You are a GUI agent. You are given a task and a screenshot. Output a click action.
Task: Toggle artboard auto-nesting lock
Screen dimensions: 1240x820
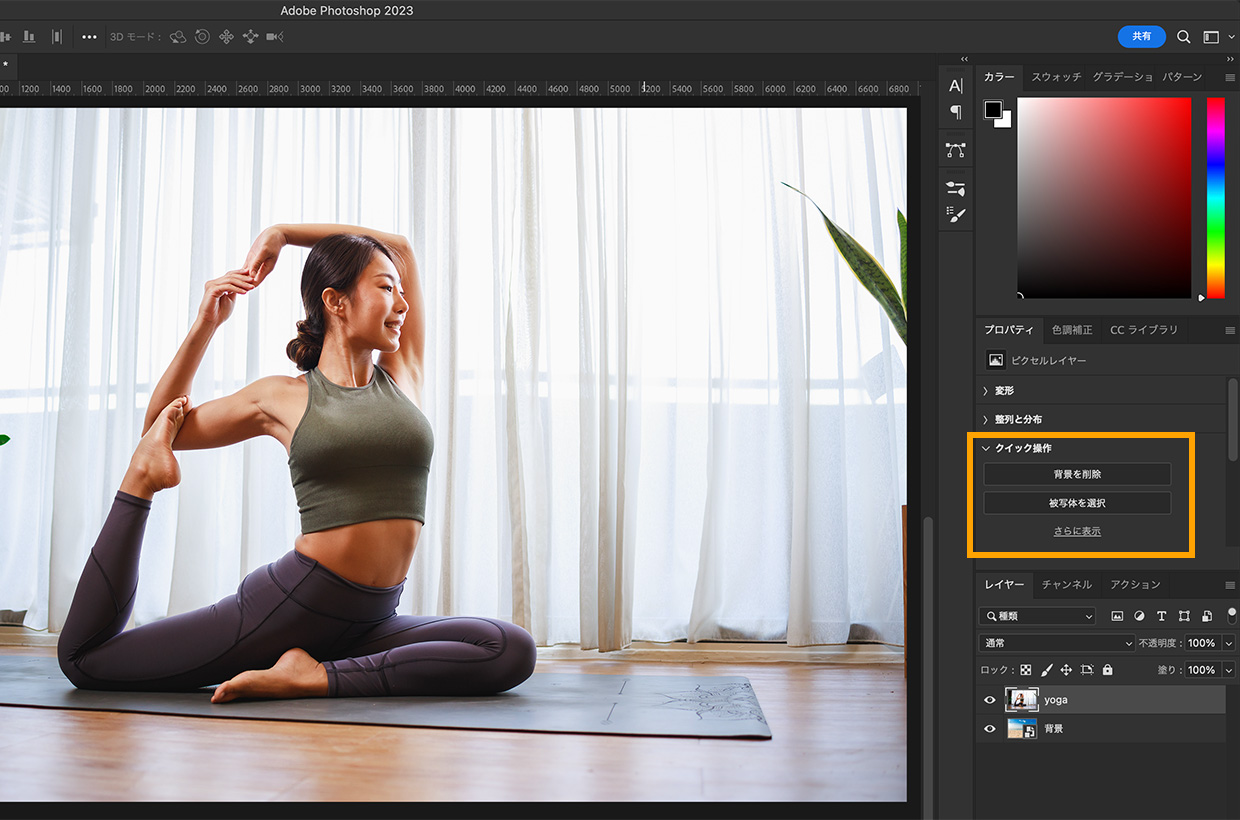pos(1087,670)
